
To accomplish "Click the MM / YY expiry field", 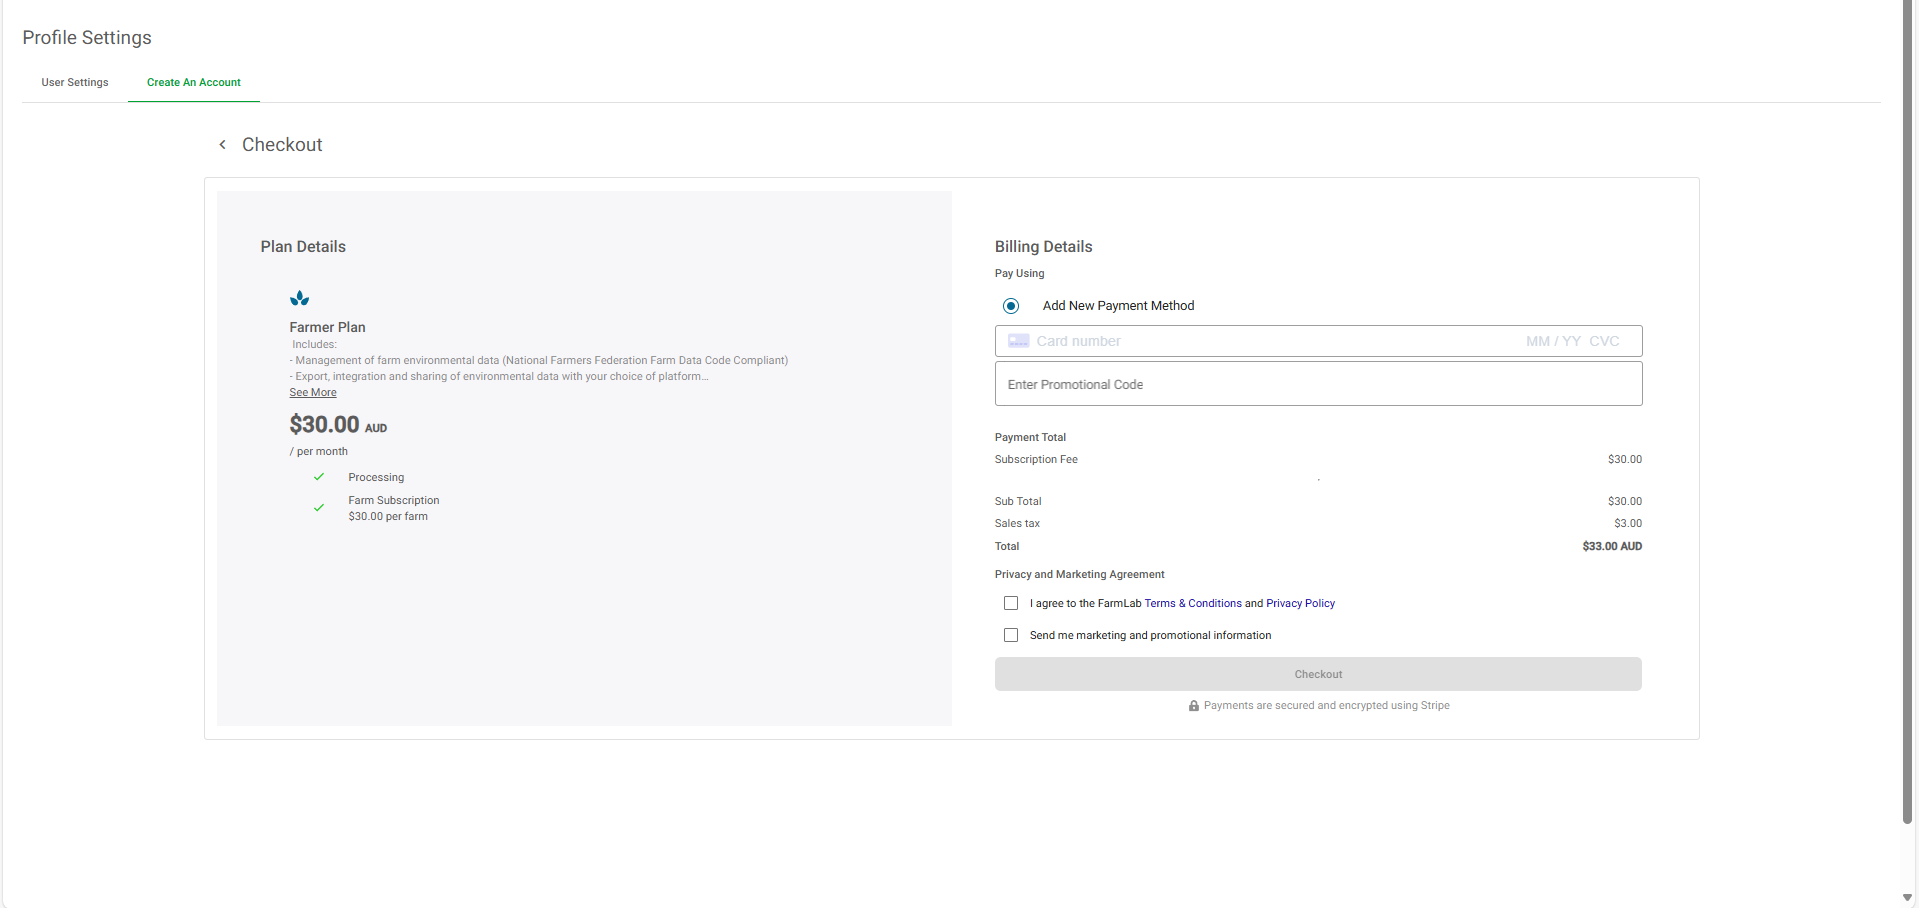I will (x=1552, y=341).
